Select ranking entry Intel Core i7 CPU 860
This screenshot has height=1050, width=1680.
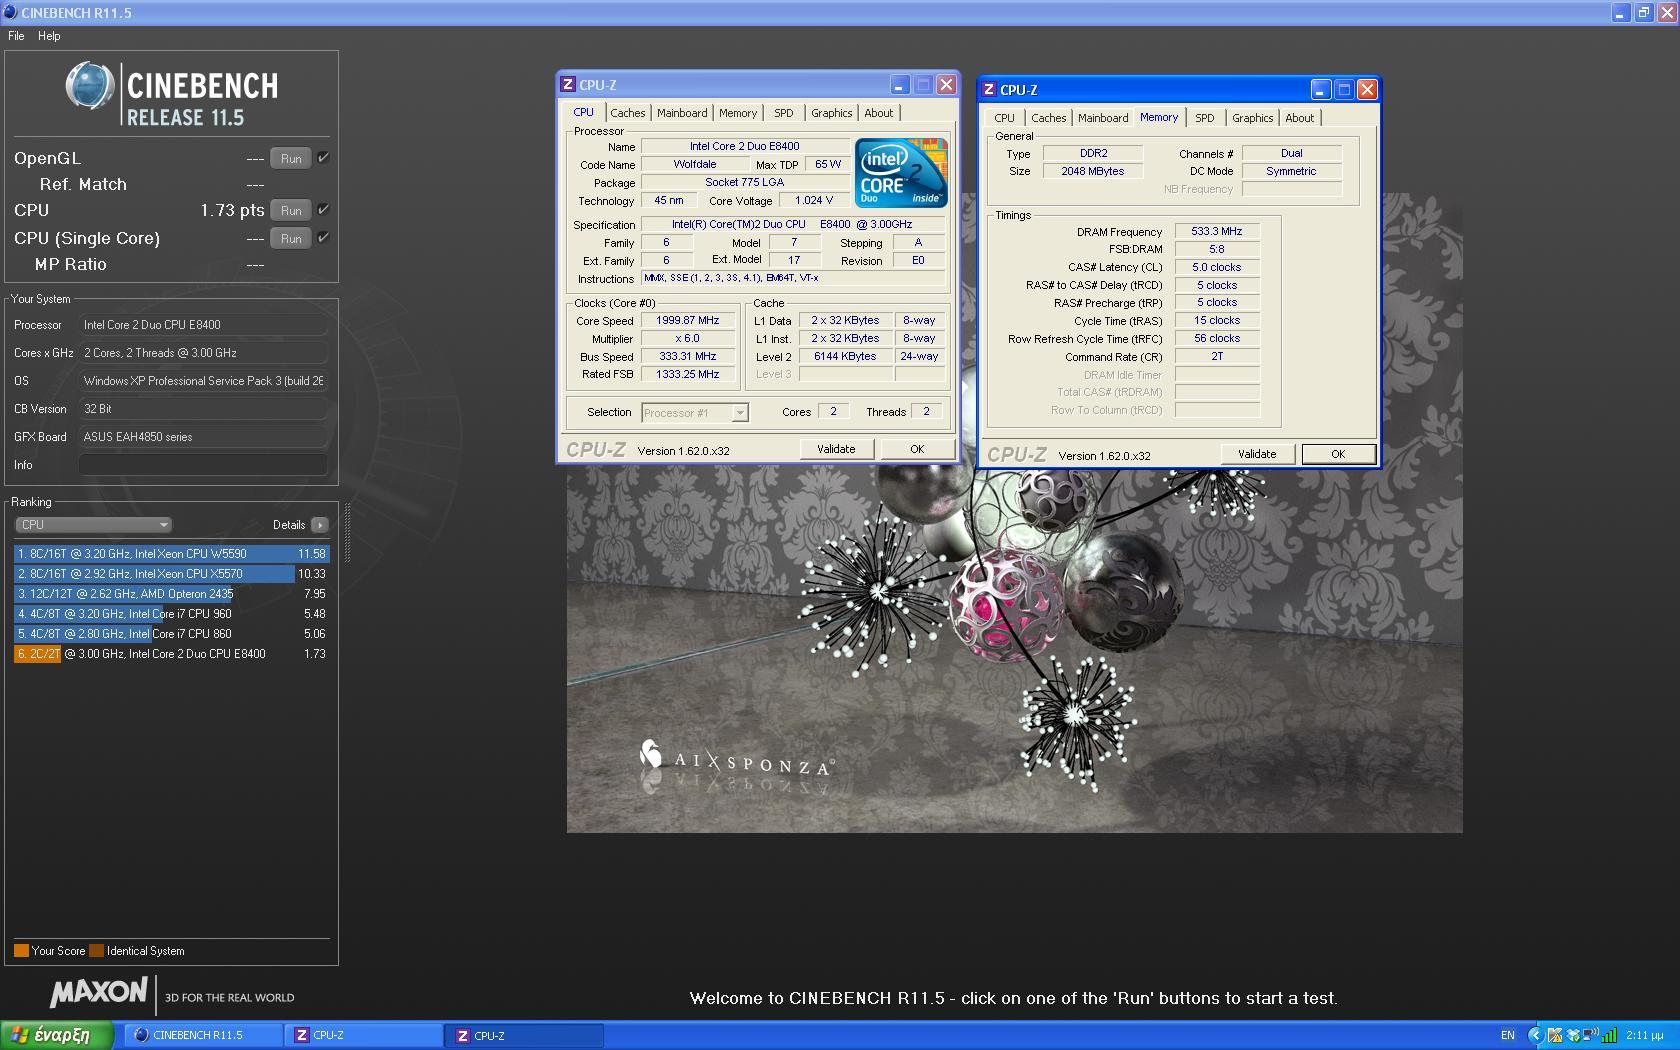coord(171,633)
